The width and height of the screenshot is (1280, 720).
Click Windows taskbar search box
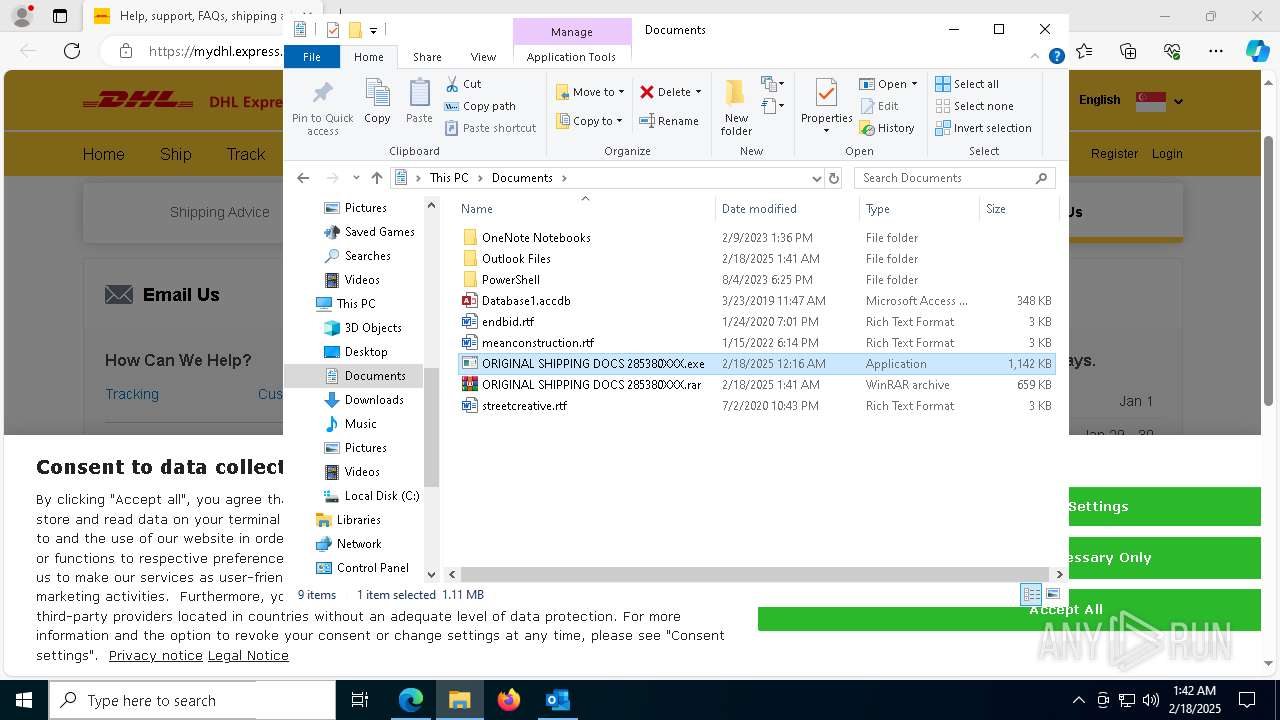(x=192, y=700)
